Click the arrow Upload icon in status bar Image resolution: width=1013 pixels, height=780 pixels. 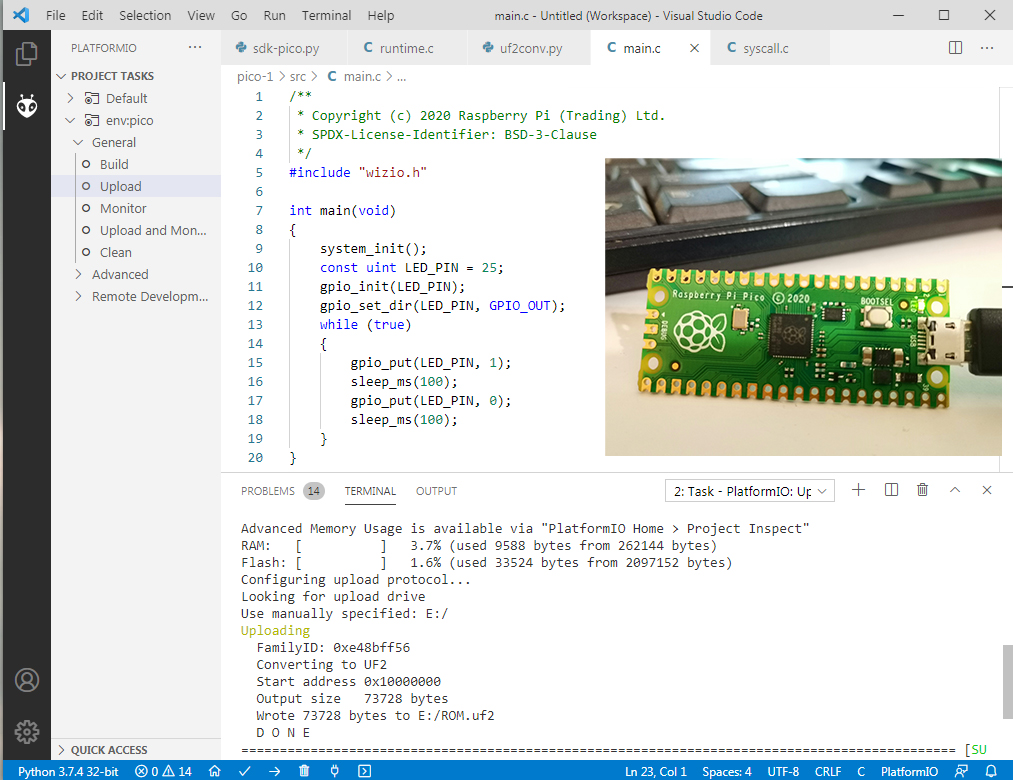click(273, 771)
